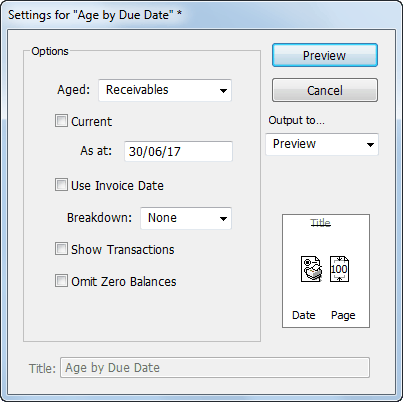Click the Date label in layout box
This screenshot has width=403, height=402.
tap(304, 315)
